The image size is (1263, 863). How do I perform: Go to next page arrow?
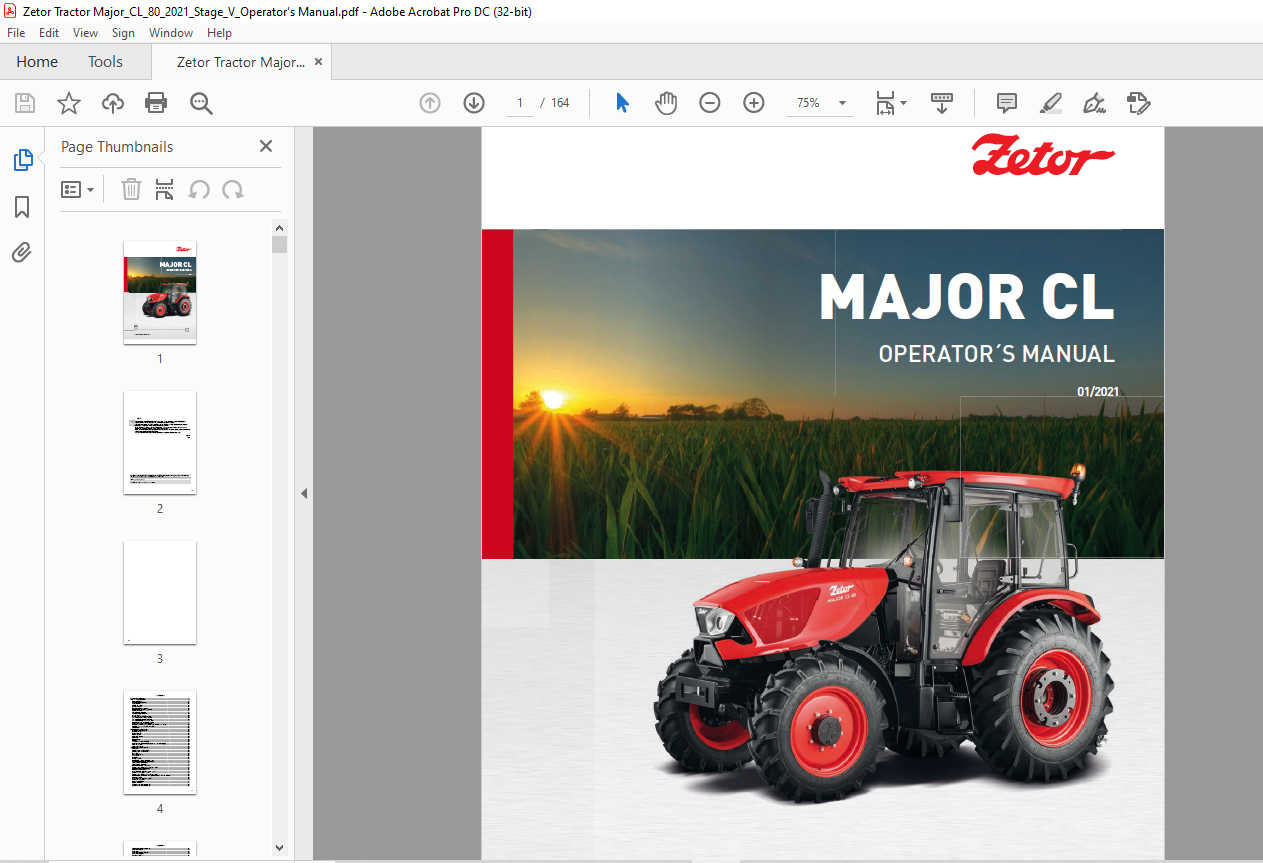click(x=474, y=103)
